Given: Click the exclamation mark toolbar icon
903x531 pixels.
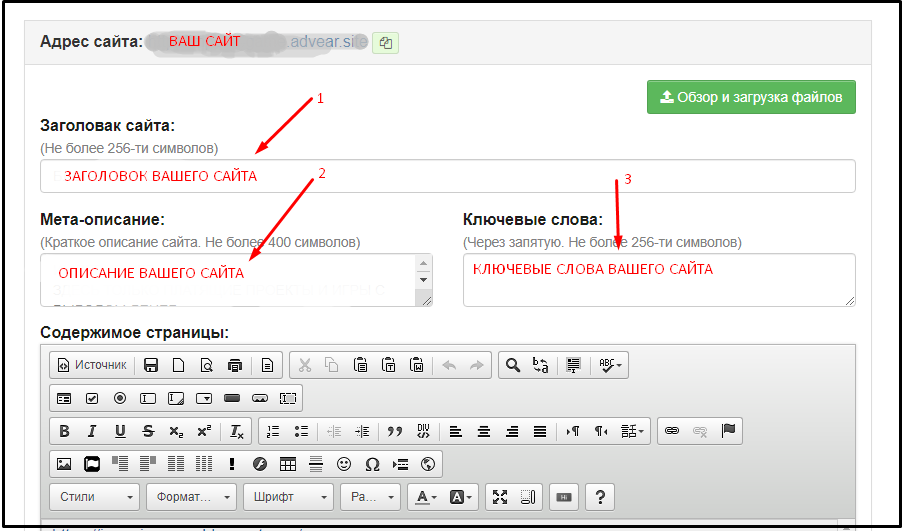Looking at the screenshot, I should pos(232,464).
